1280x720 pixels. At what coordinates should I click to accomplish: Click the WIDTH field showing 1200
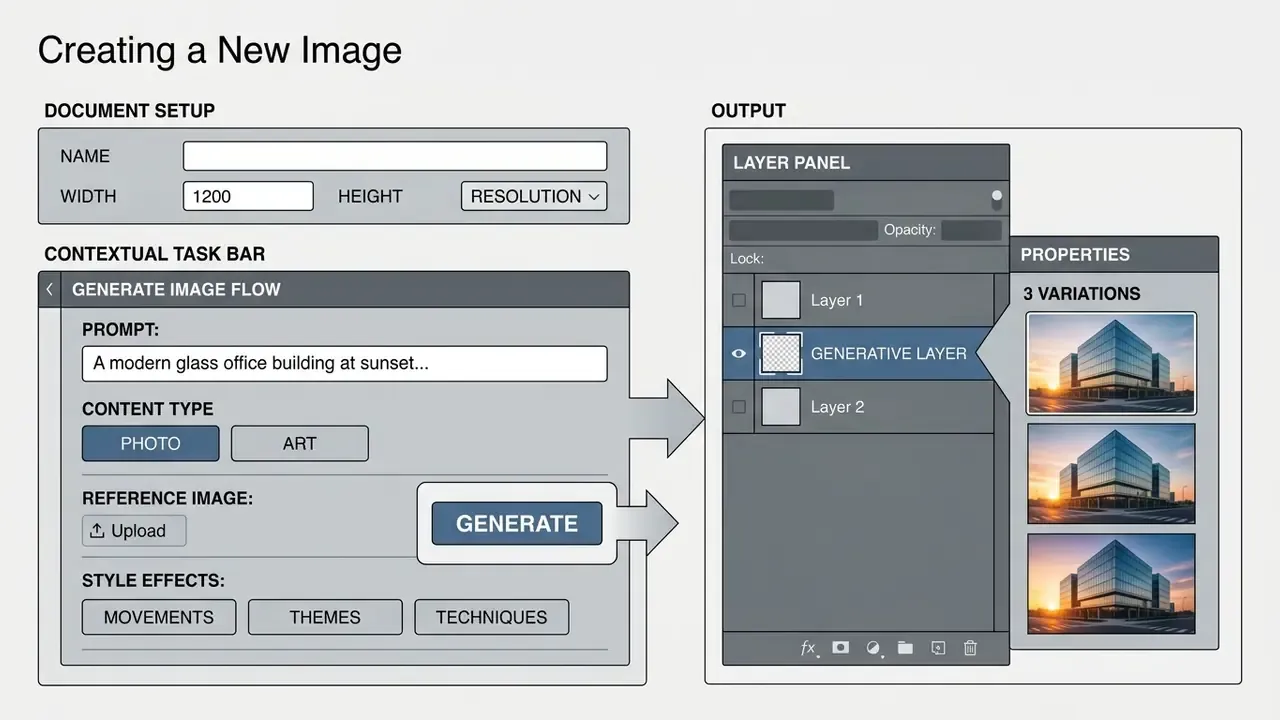click(248, 196)
